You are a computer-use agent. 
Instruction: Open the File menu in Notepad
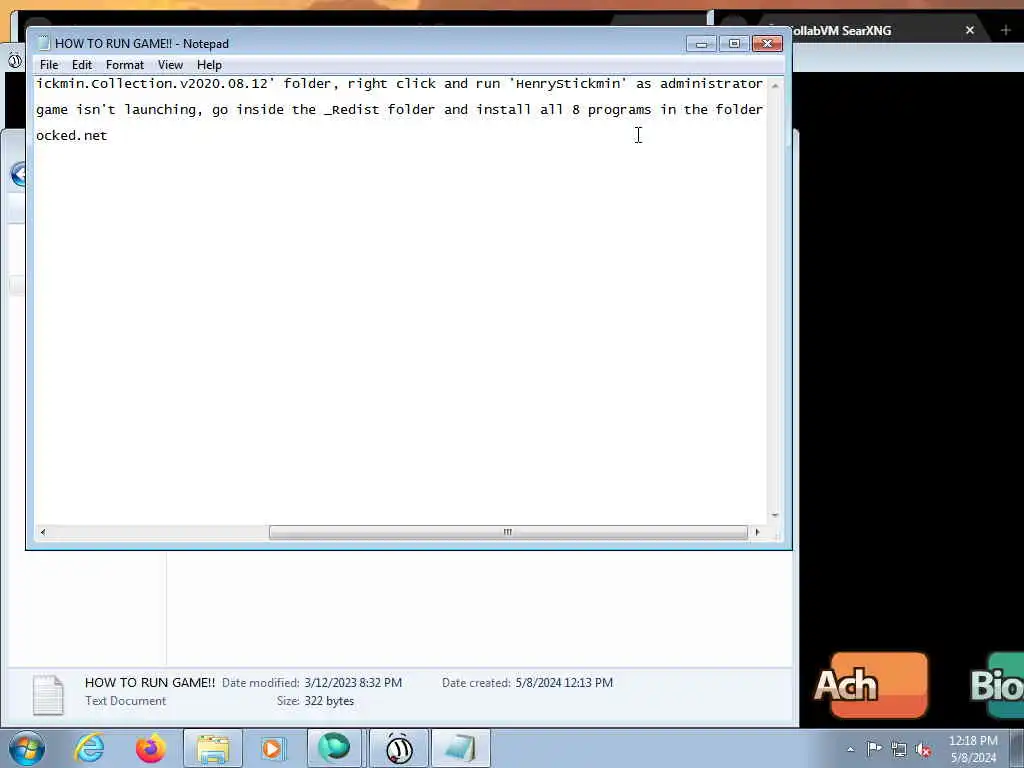coord(49,65)
